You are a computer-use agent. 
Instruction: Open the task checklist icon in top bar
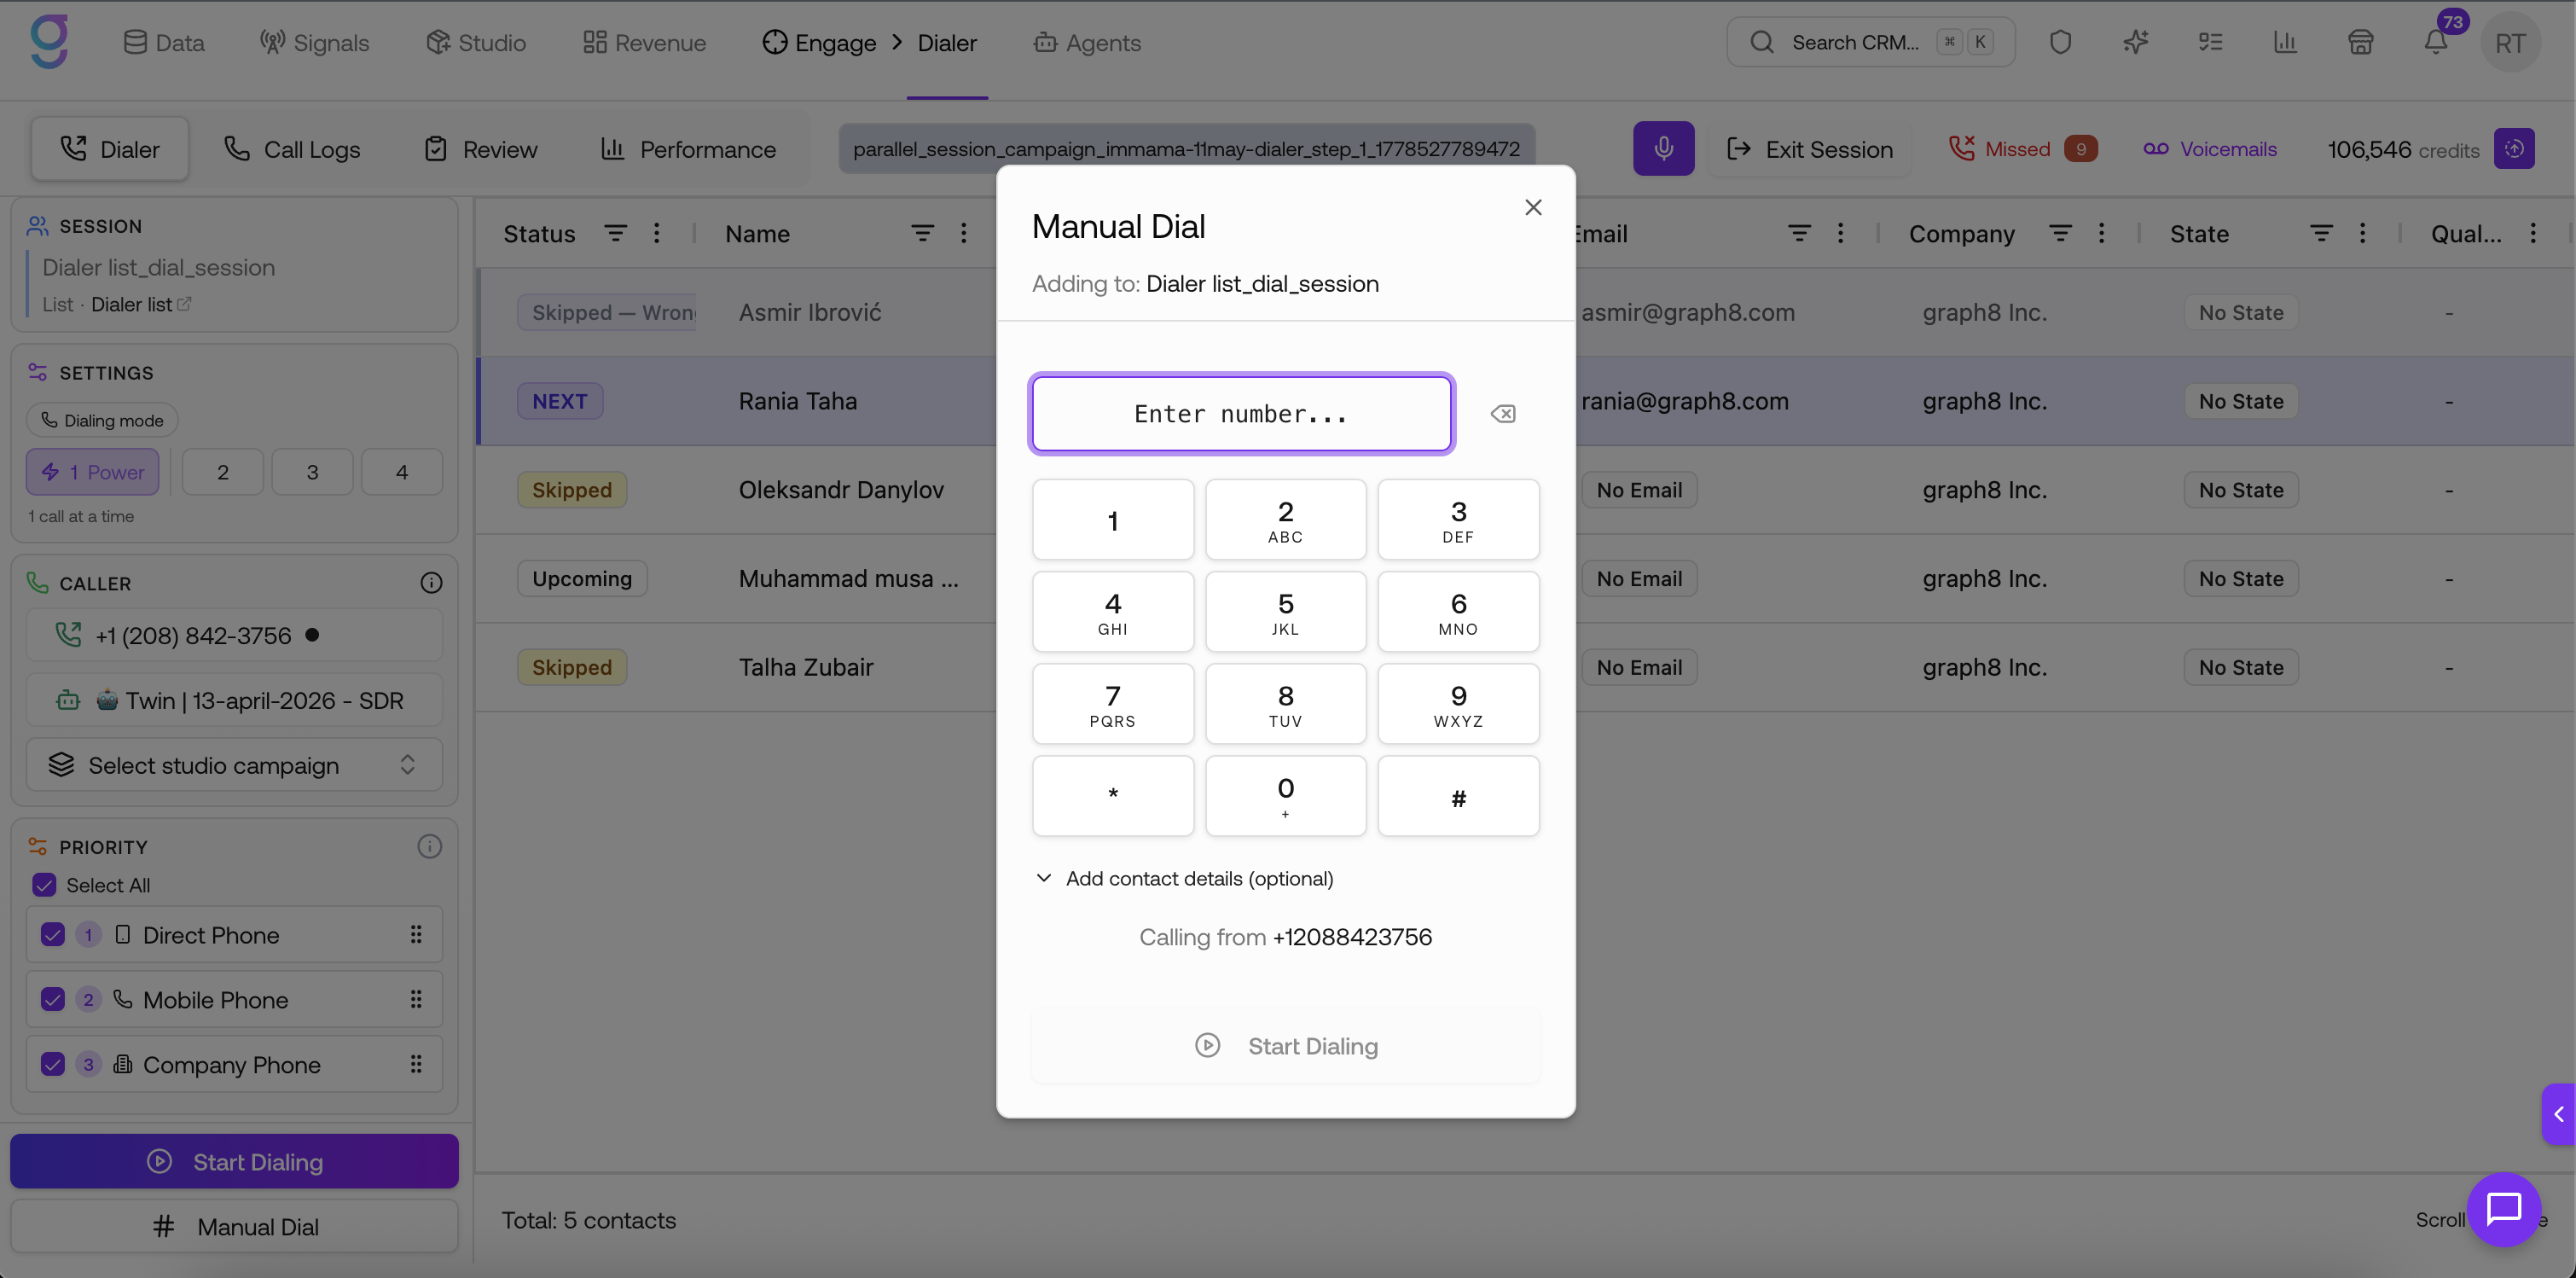click(2210, 42)
